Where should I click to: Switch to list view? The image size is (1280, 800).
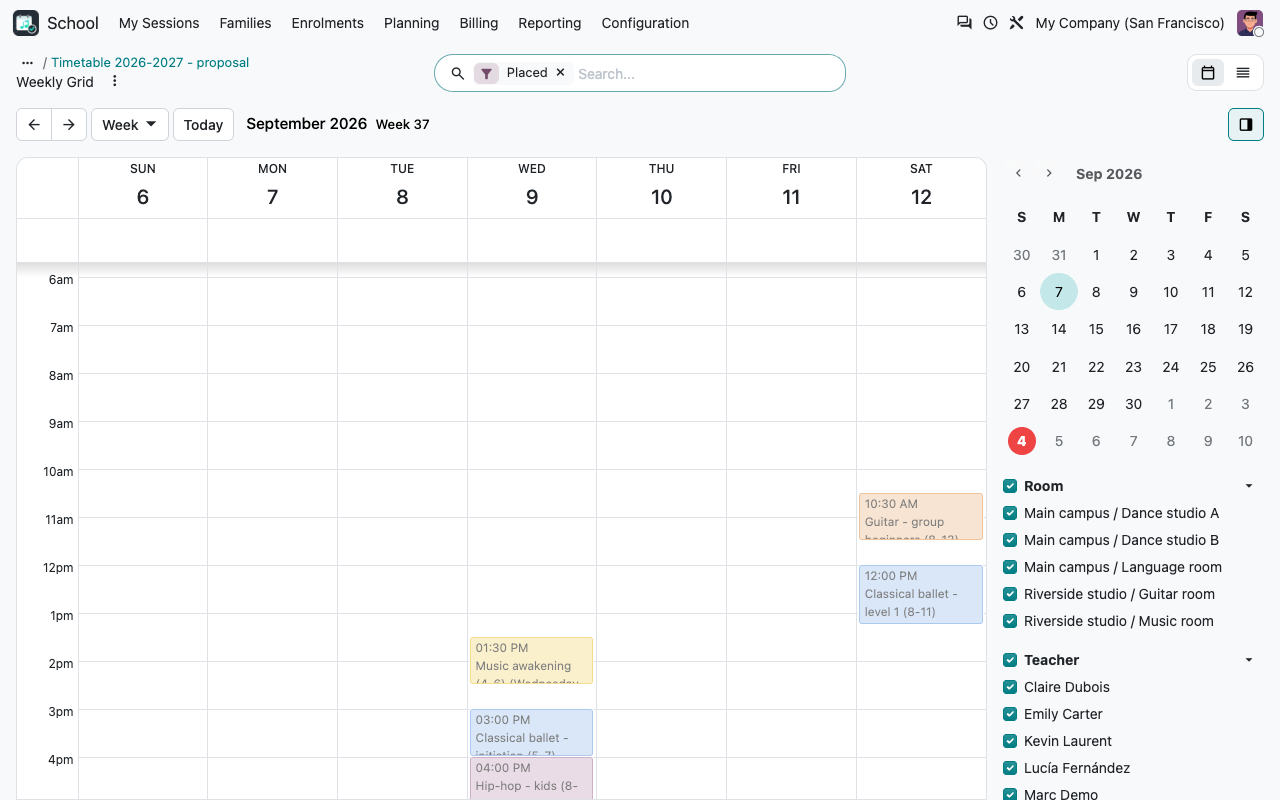click(x=1243, y=73)
